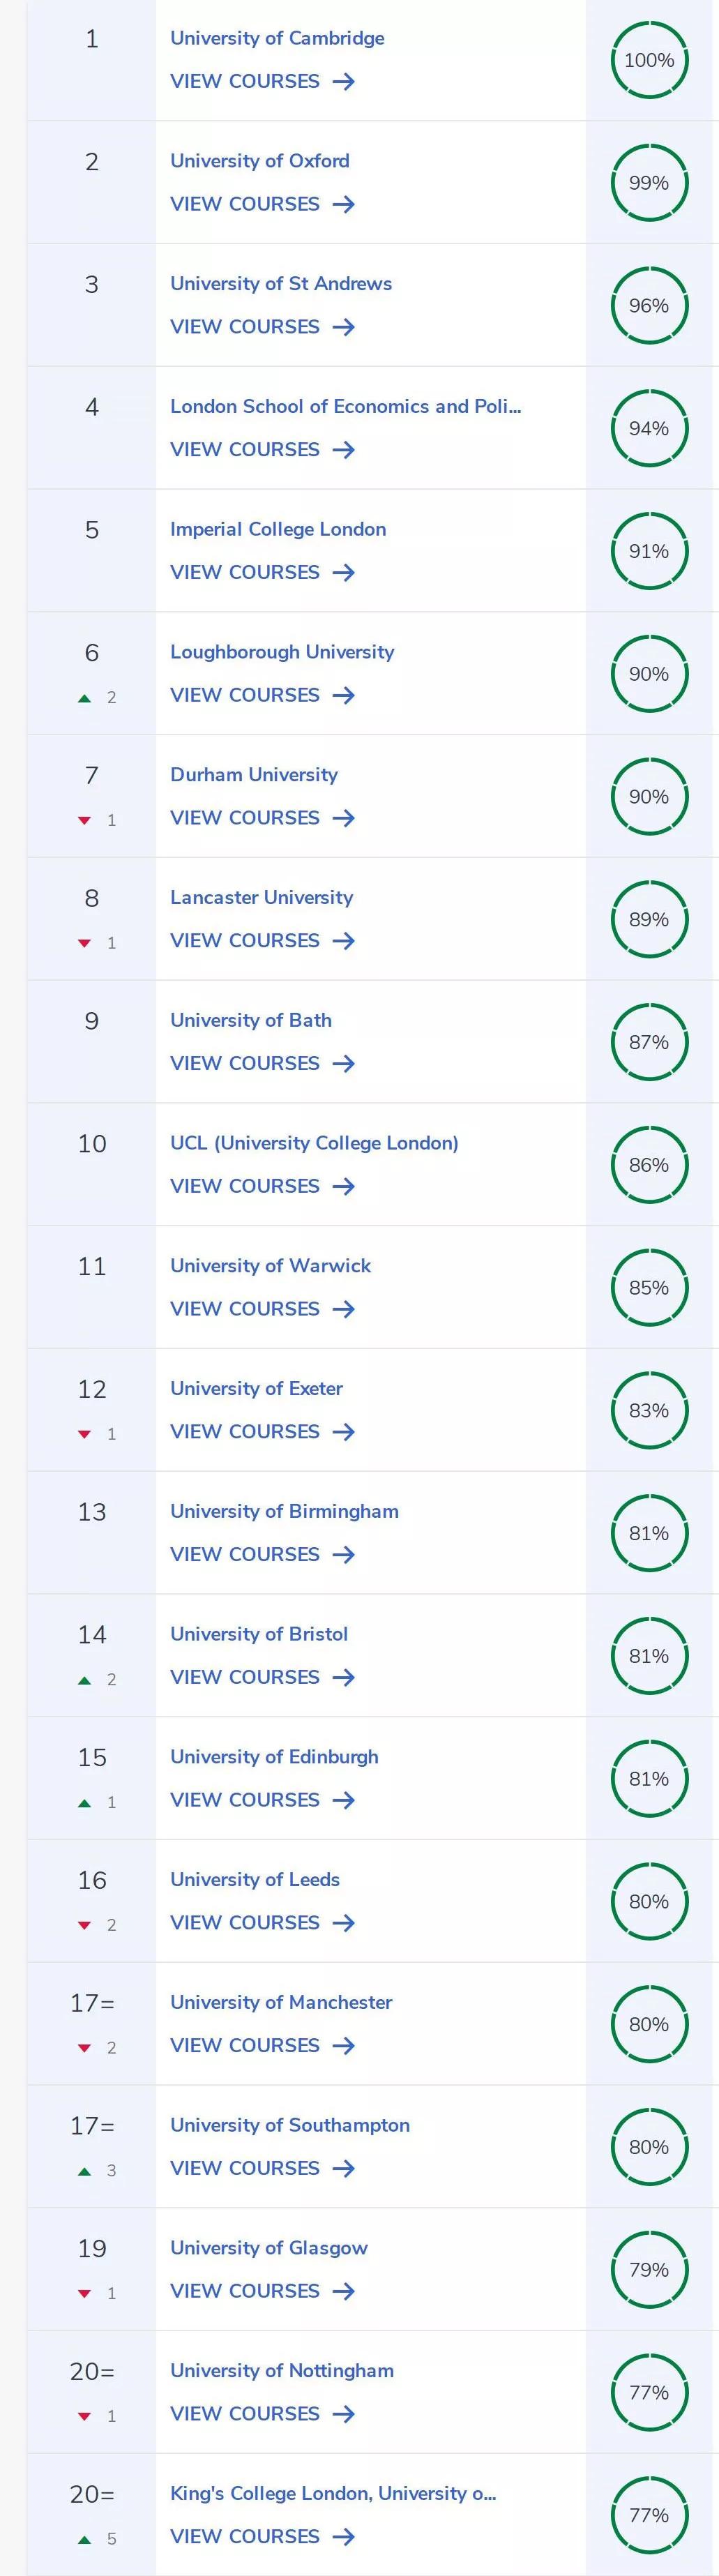Open the University of Edinburgh link
Image resolution: width=719 pixels, height=2576 pixels.
(x=274, y=1757)
